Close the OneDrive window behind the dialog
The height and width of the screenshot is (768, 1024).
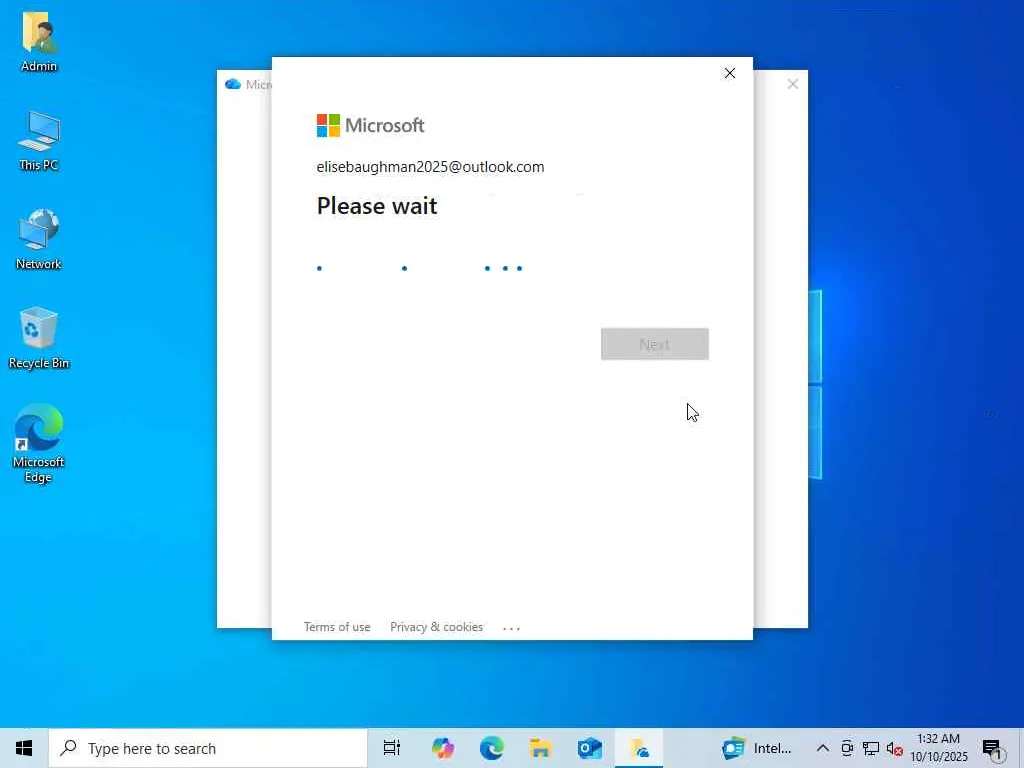point(793,84)
